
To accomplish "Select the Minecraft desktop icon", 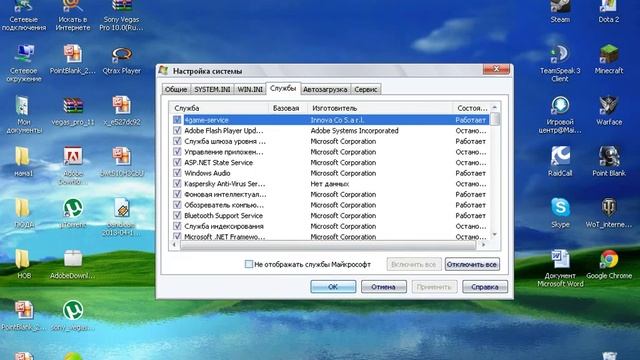I will coord(609,59).
